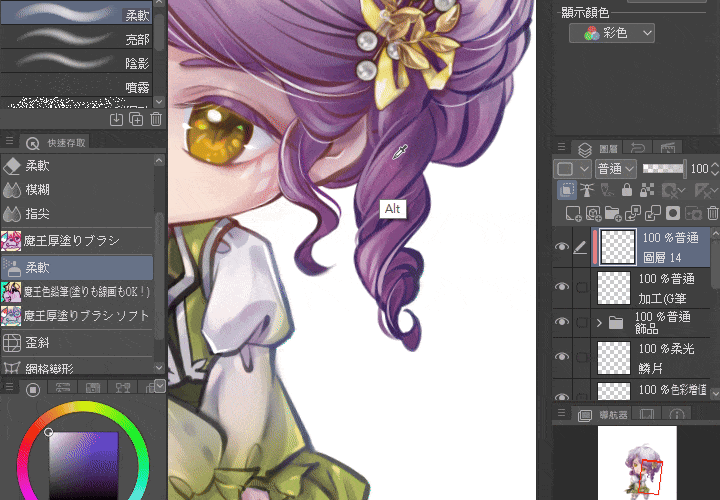This screenshot has width=720, height=500.
Task: Delete layer trash icon in layer panel
Action: [713, 213]
